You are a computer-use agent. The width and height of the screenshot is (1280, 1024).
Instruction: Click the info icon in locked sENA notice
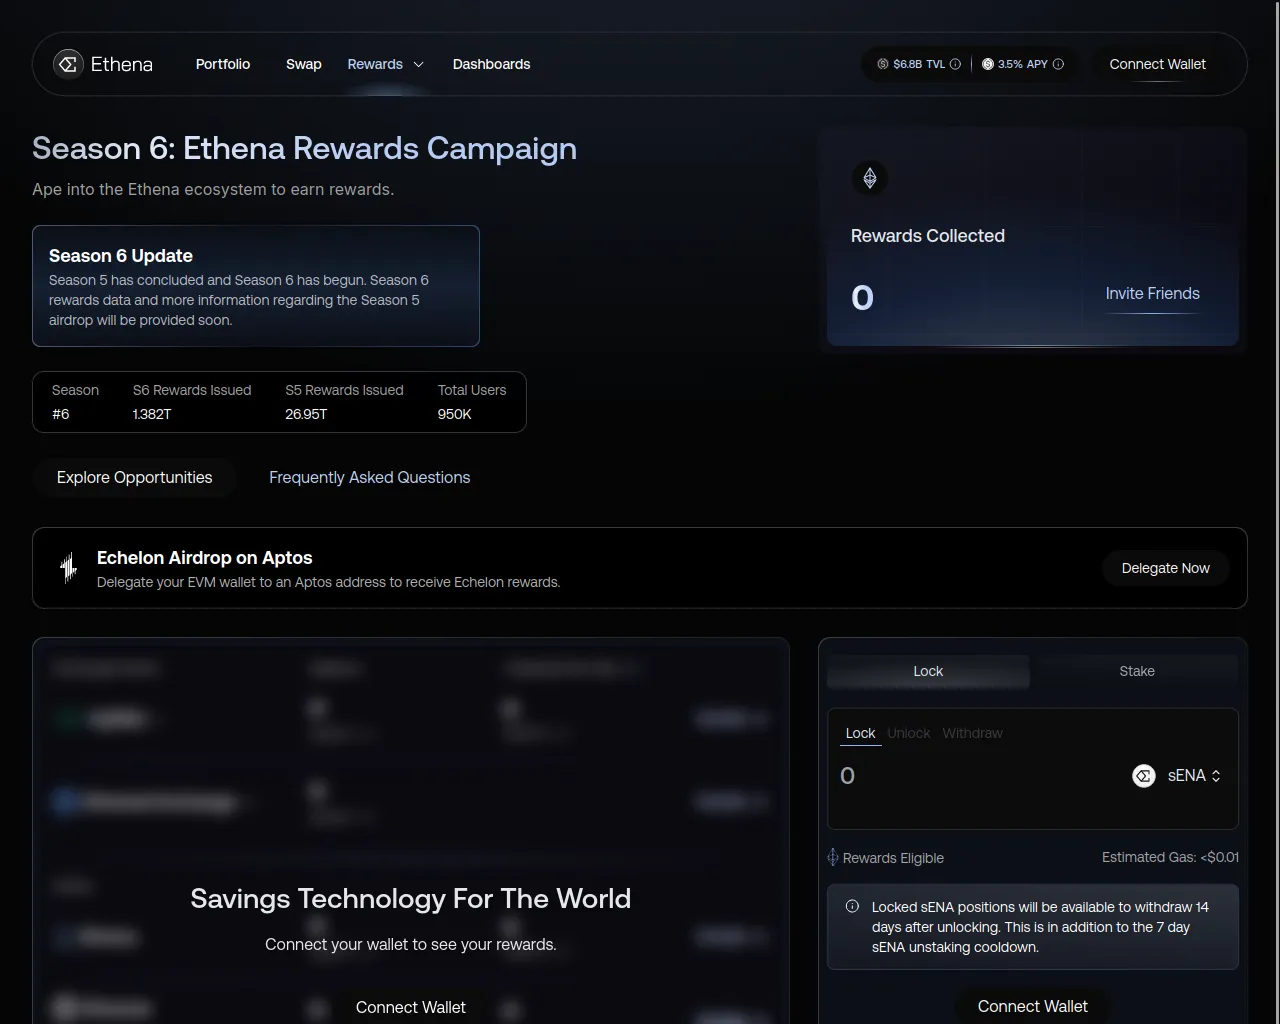click(852, 907)
